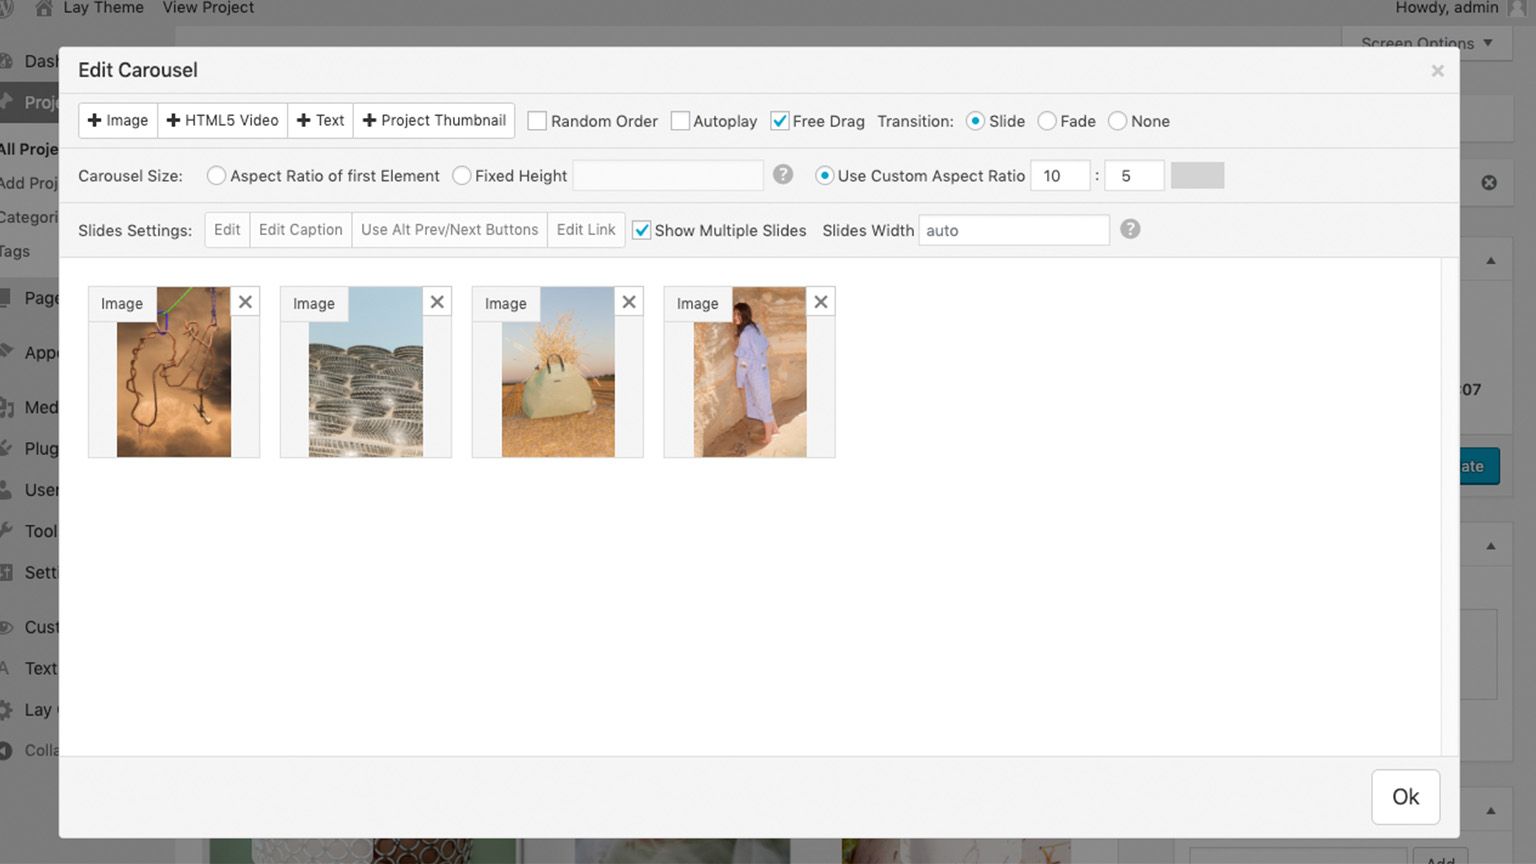Add an HTML5 Video slide
Viewport: 1536px width, 864px height.
tap(222, 121)
